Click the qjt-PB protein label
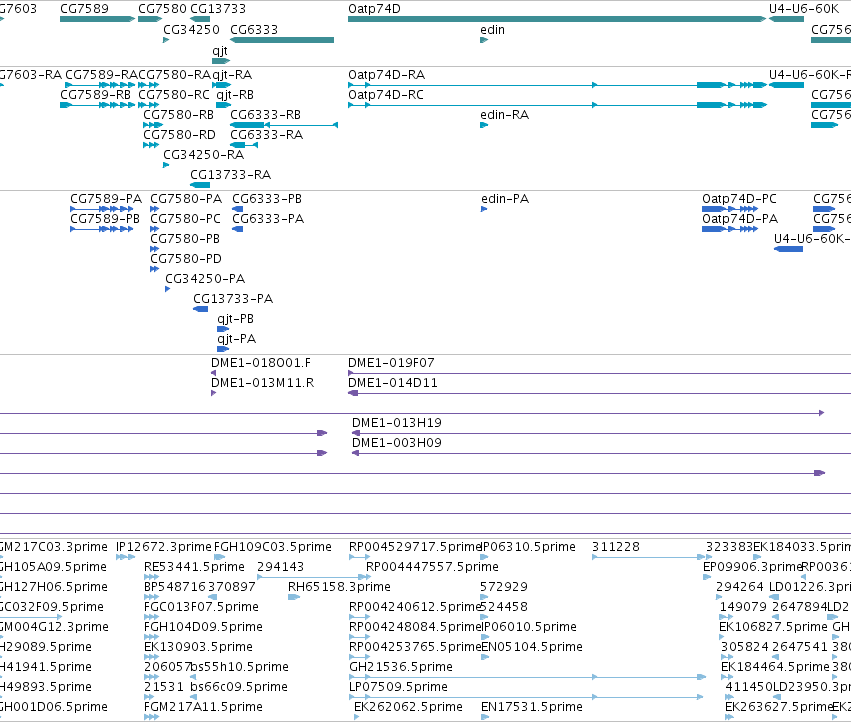Image resolution: width=851 pixels, height=722 pixels. 236,319
